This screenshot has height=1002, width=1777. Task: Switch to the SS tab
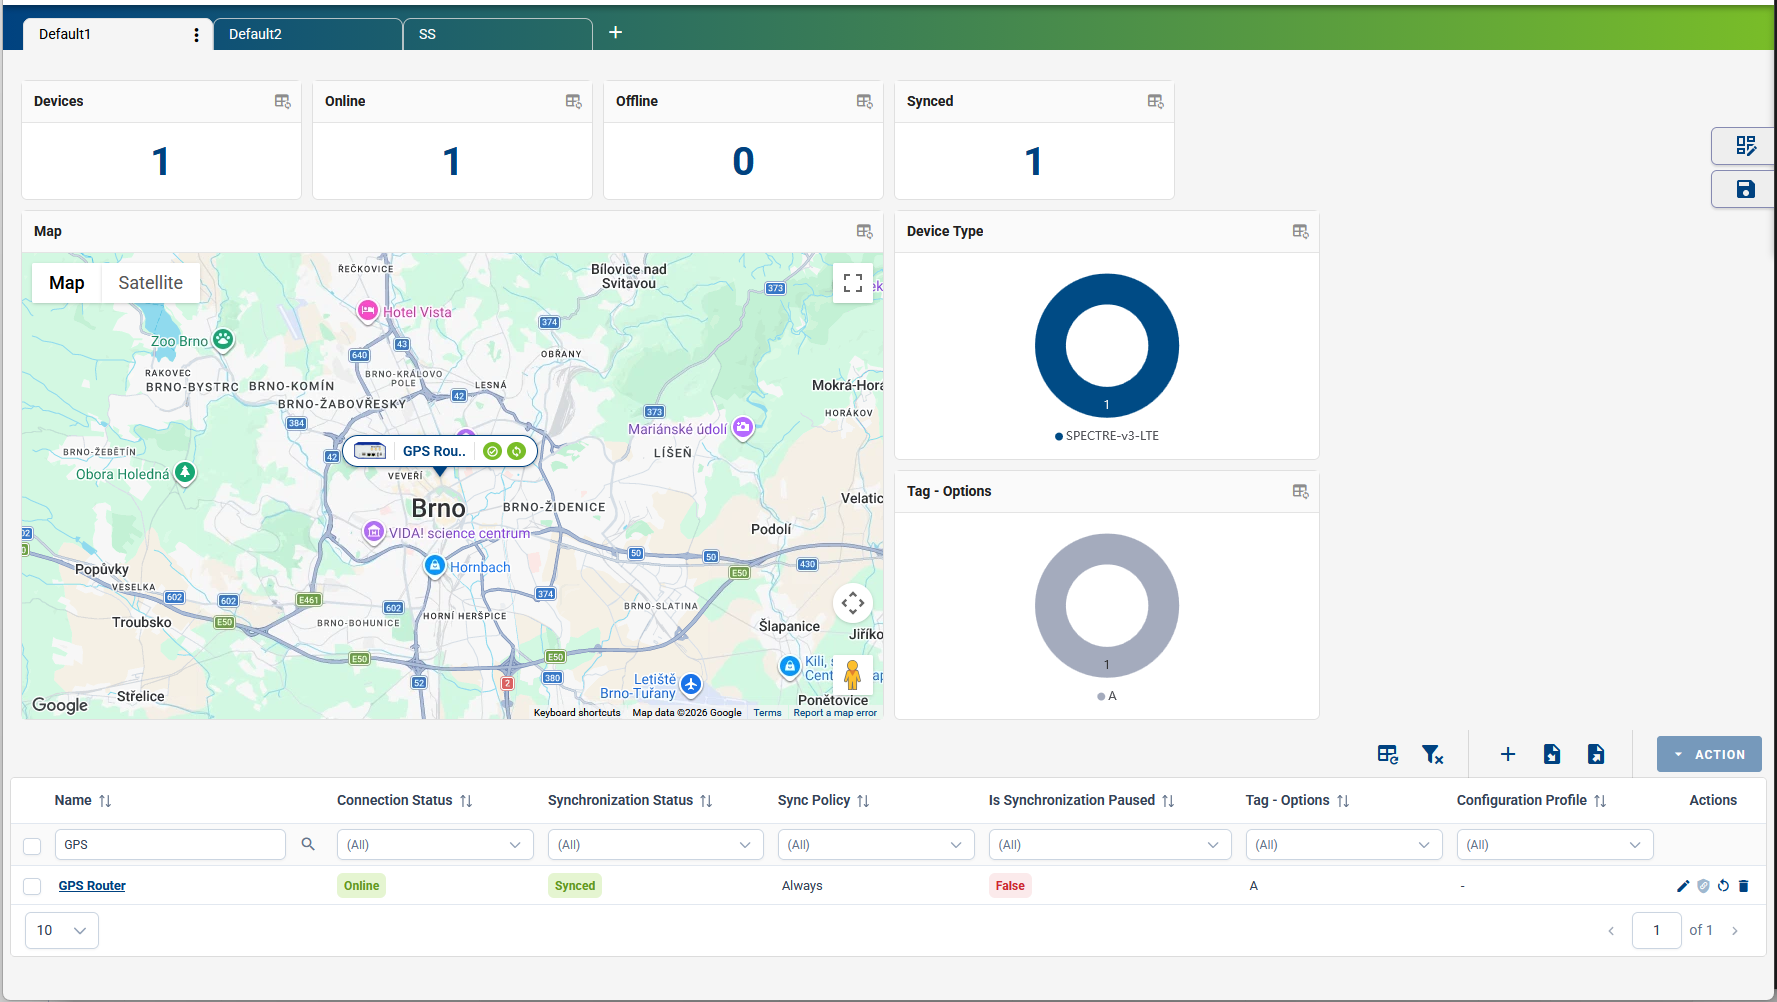coord(498,34)
